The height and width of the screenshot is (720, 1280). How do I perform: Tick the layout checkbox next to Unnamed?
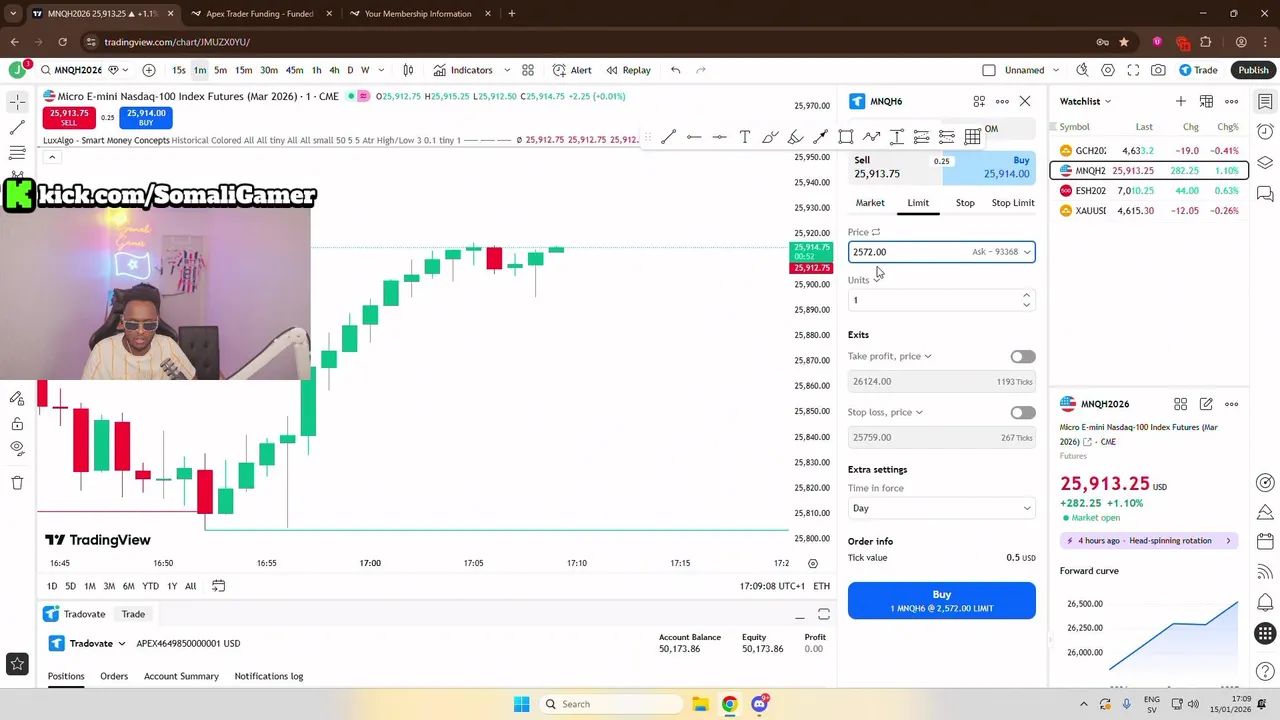coord(989,70)
